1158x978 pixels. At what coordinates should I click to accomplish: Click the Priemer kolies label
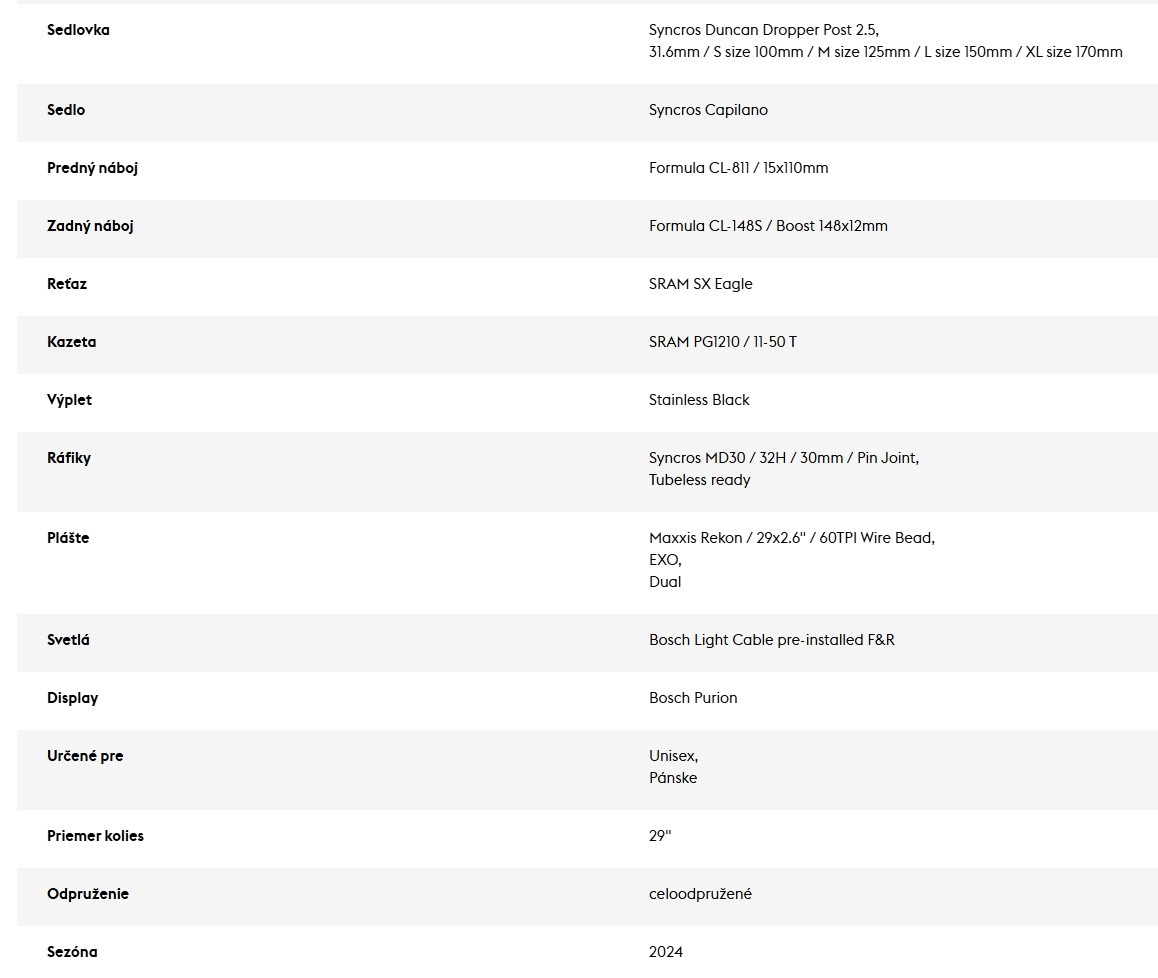pos(95,836)
